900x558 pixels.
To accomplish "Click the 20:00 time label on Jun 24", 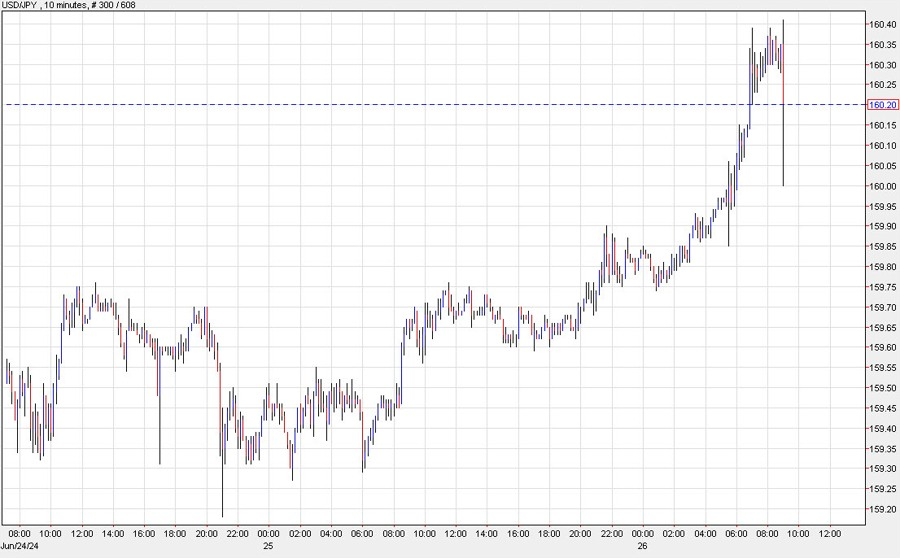I will [x=206, y=533].
